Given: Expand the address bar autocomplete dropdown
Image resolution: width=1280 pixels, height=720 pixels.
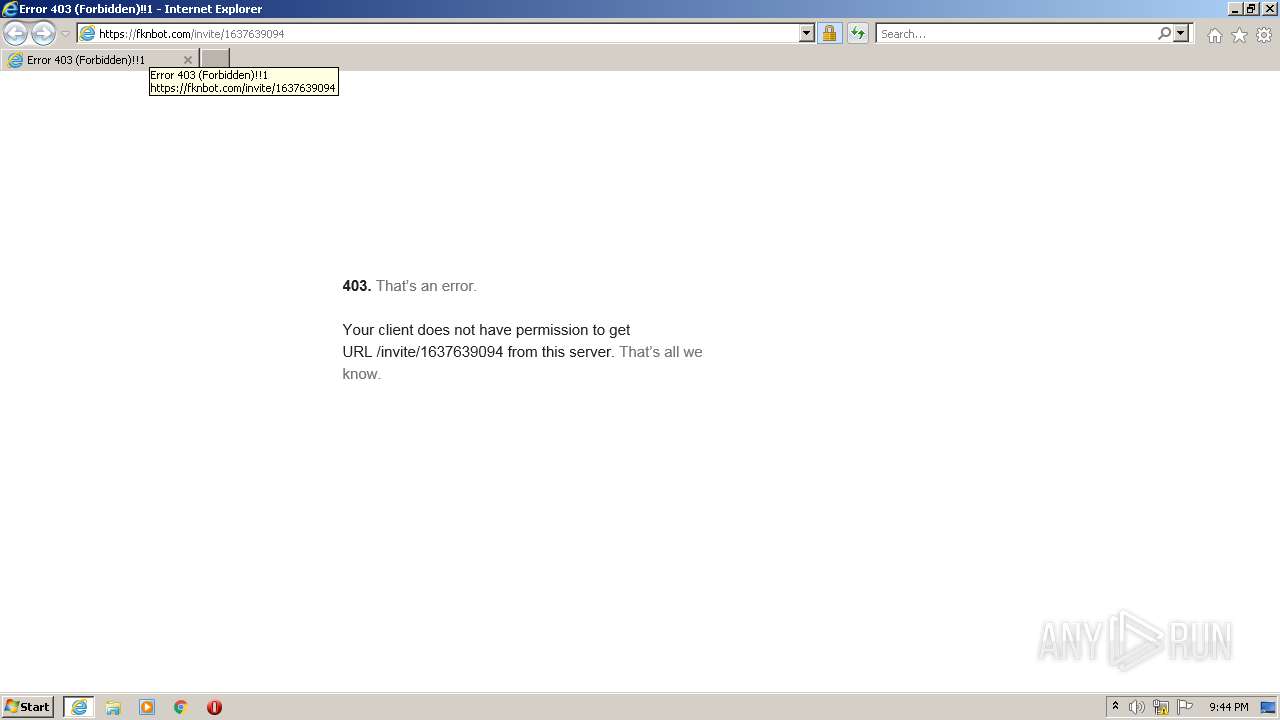Looking at the screenshot, I should [x=807, y=33].
